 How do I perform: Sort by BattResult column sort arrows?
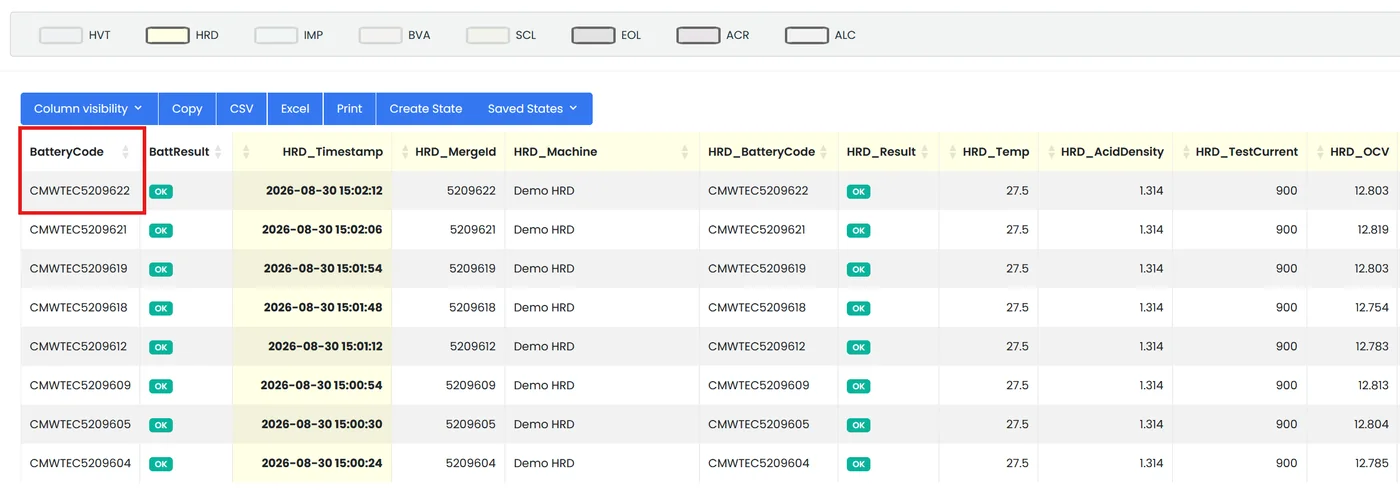(x=218, y=152)
